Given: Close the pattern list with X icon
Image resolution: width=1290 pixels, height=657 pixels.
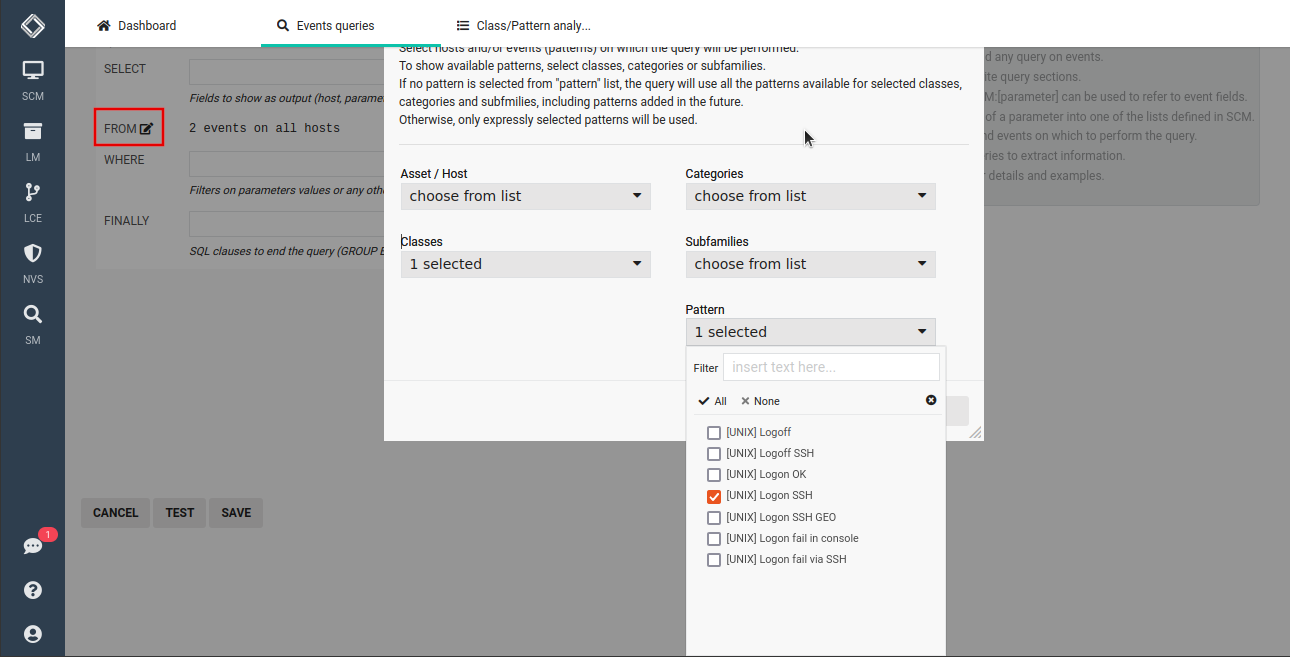Looking at the screenshot, I should point(931,400).
